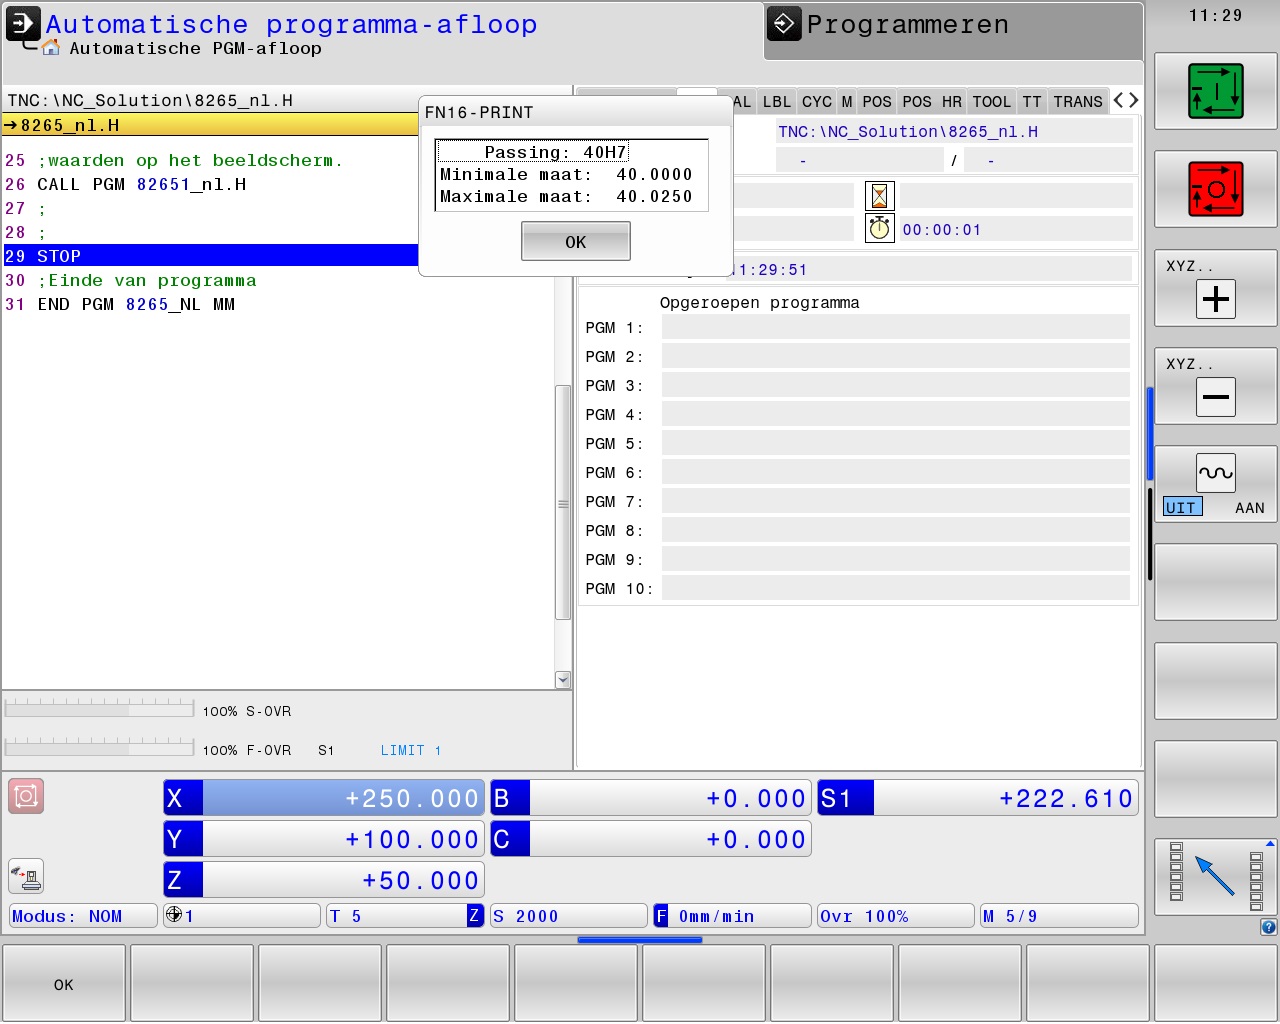Click the right tab-scroll chevron

point(1133,100)
